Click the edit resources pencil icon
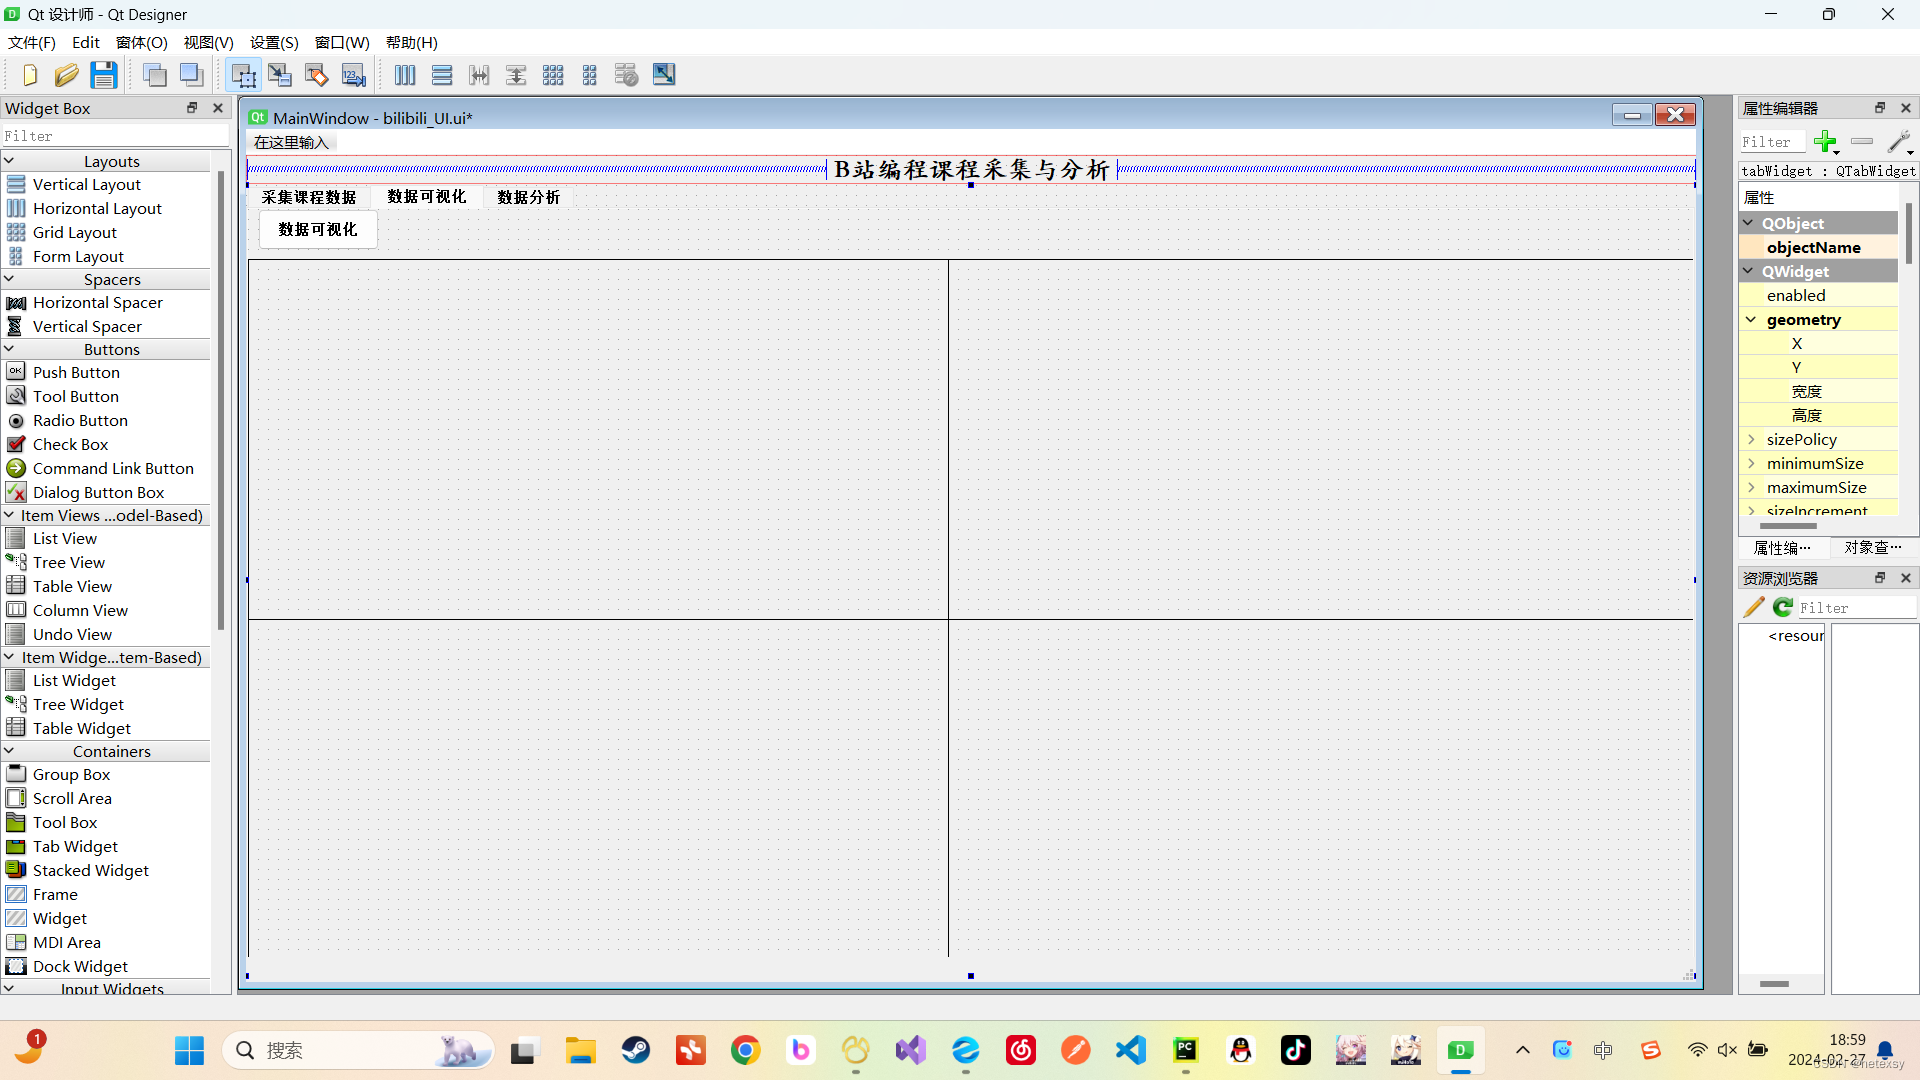The image size is (1920, 1080). click(x=1754, y=607)
